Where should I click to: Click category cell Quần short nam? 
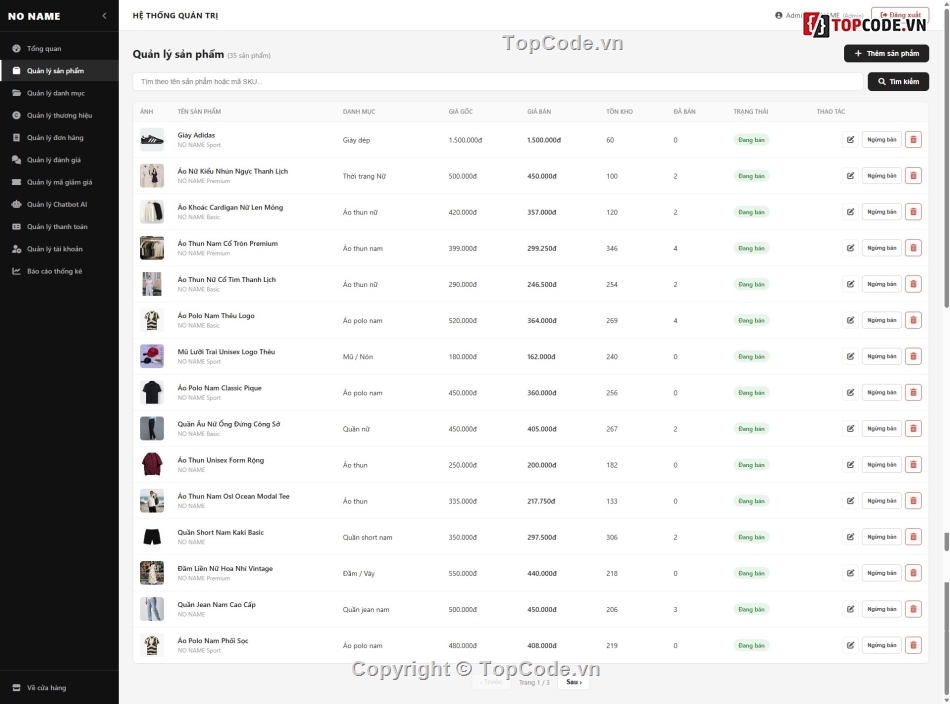pyautogui.click(x=367, y=537)
